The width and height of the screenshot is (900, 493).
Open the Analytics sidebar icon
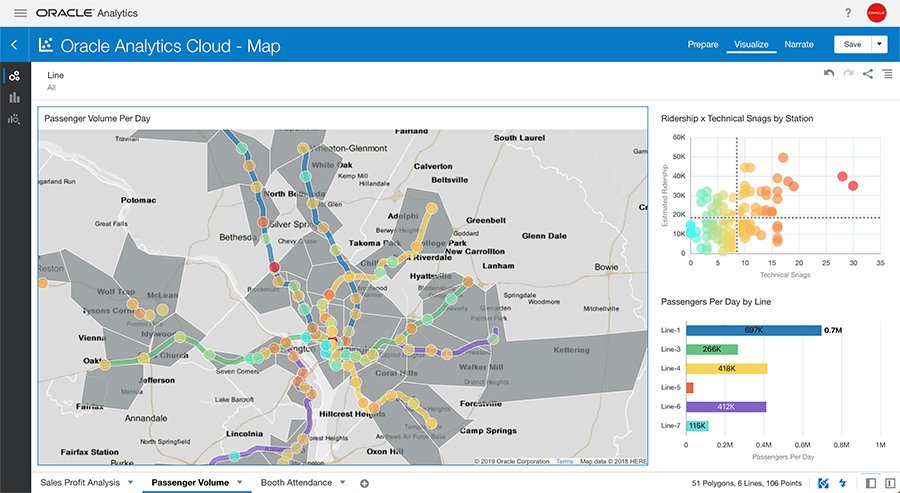14,119
